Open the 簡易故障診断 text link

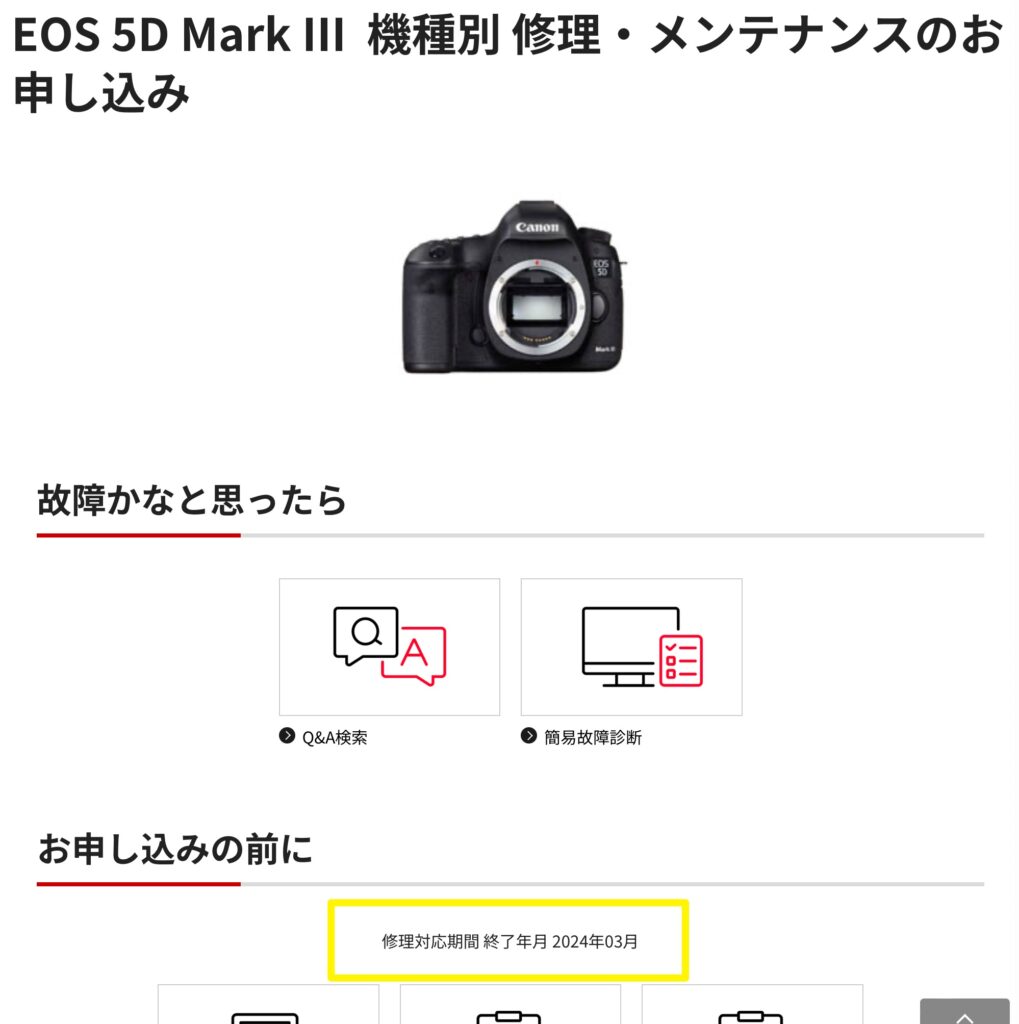point(592,738)
